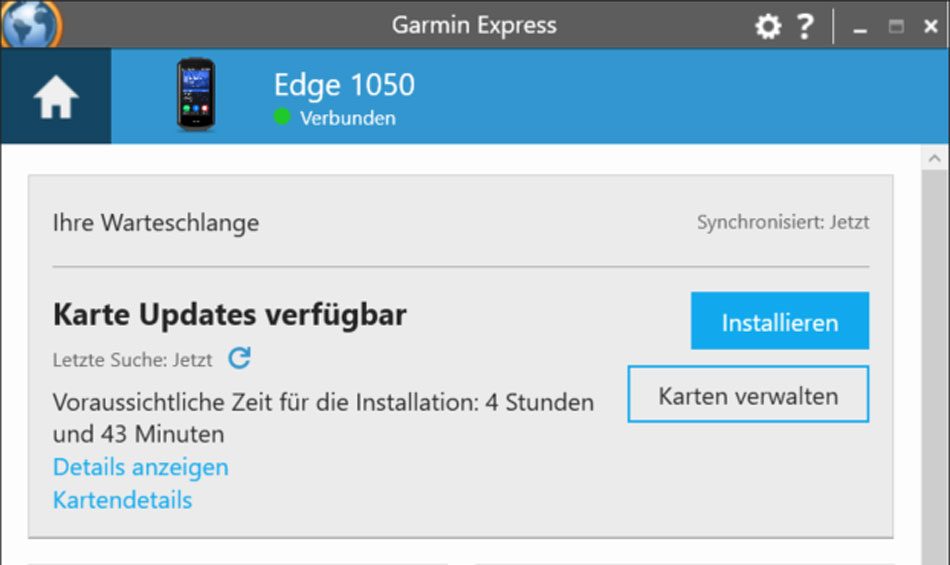Viewport: 950px width, 565px height.
Task: Minimize the Garmin Express window
Action: (860, 27)
